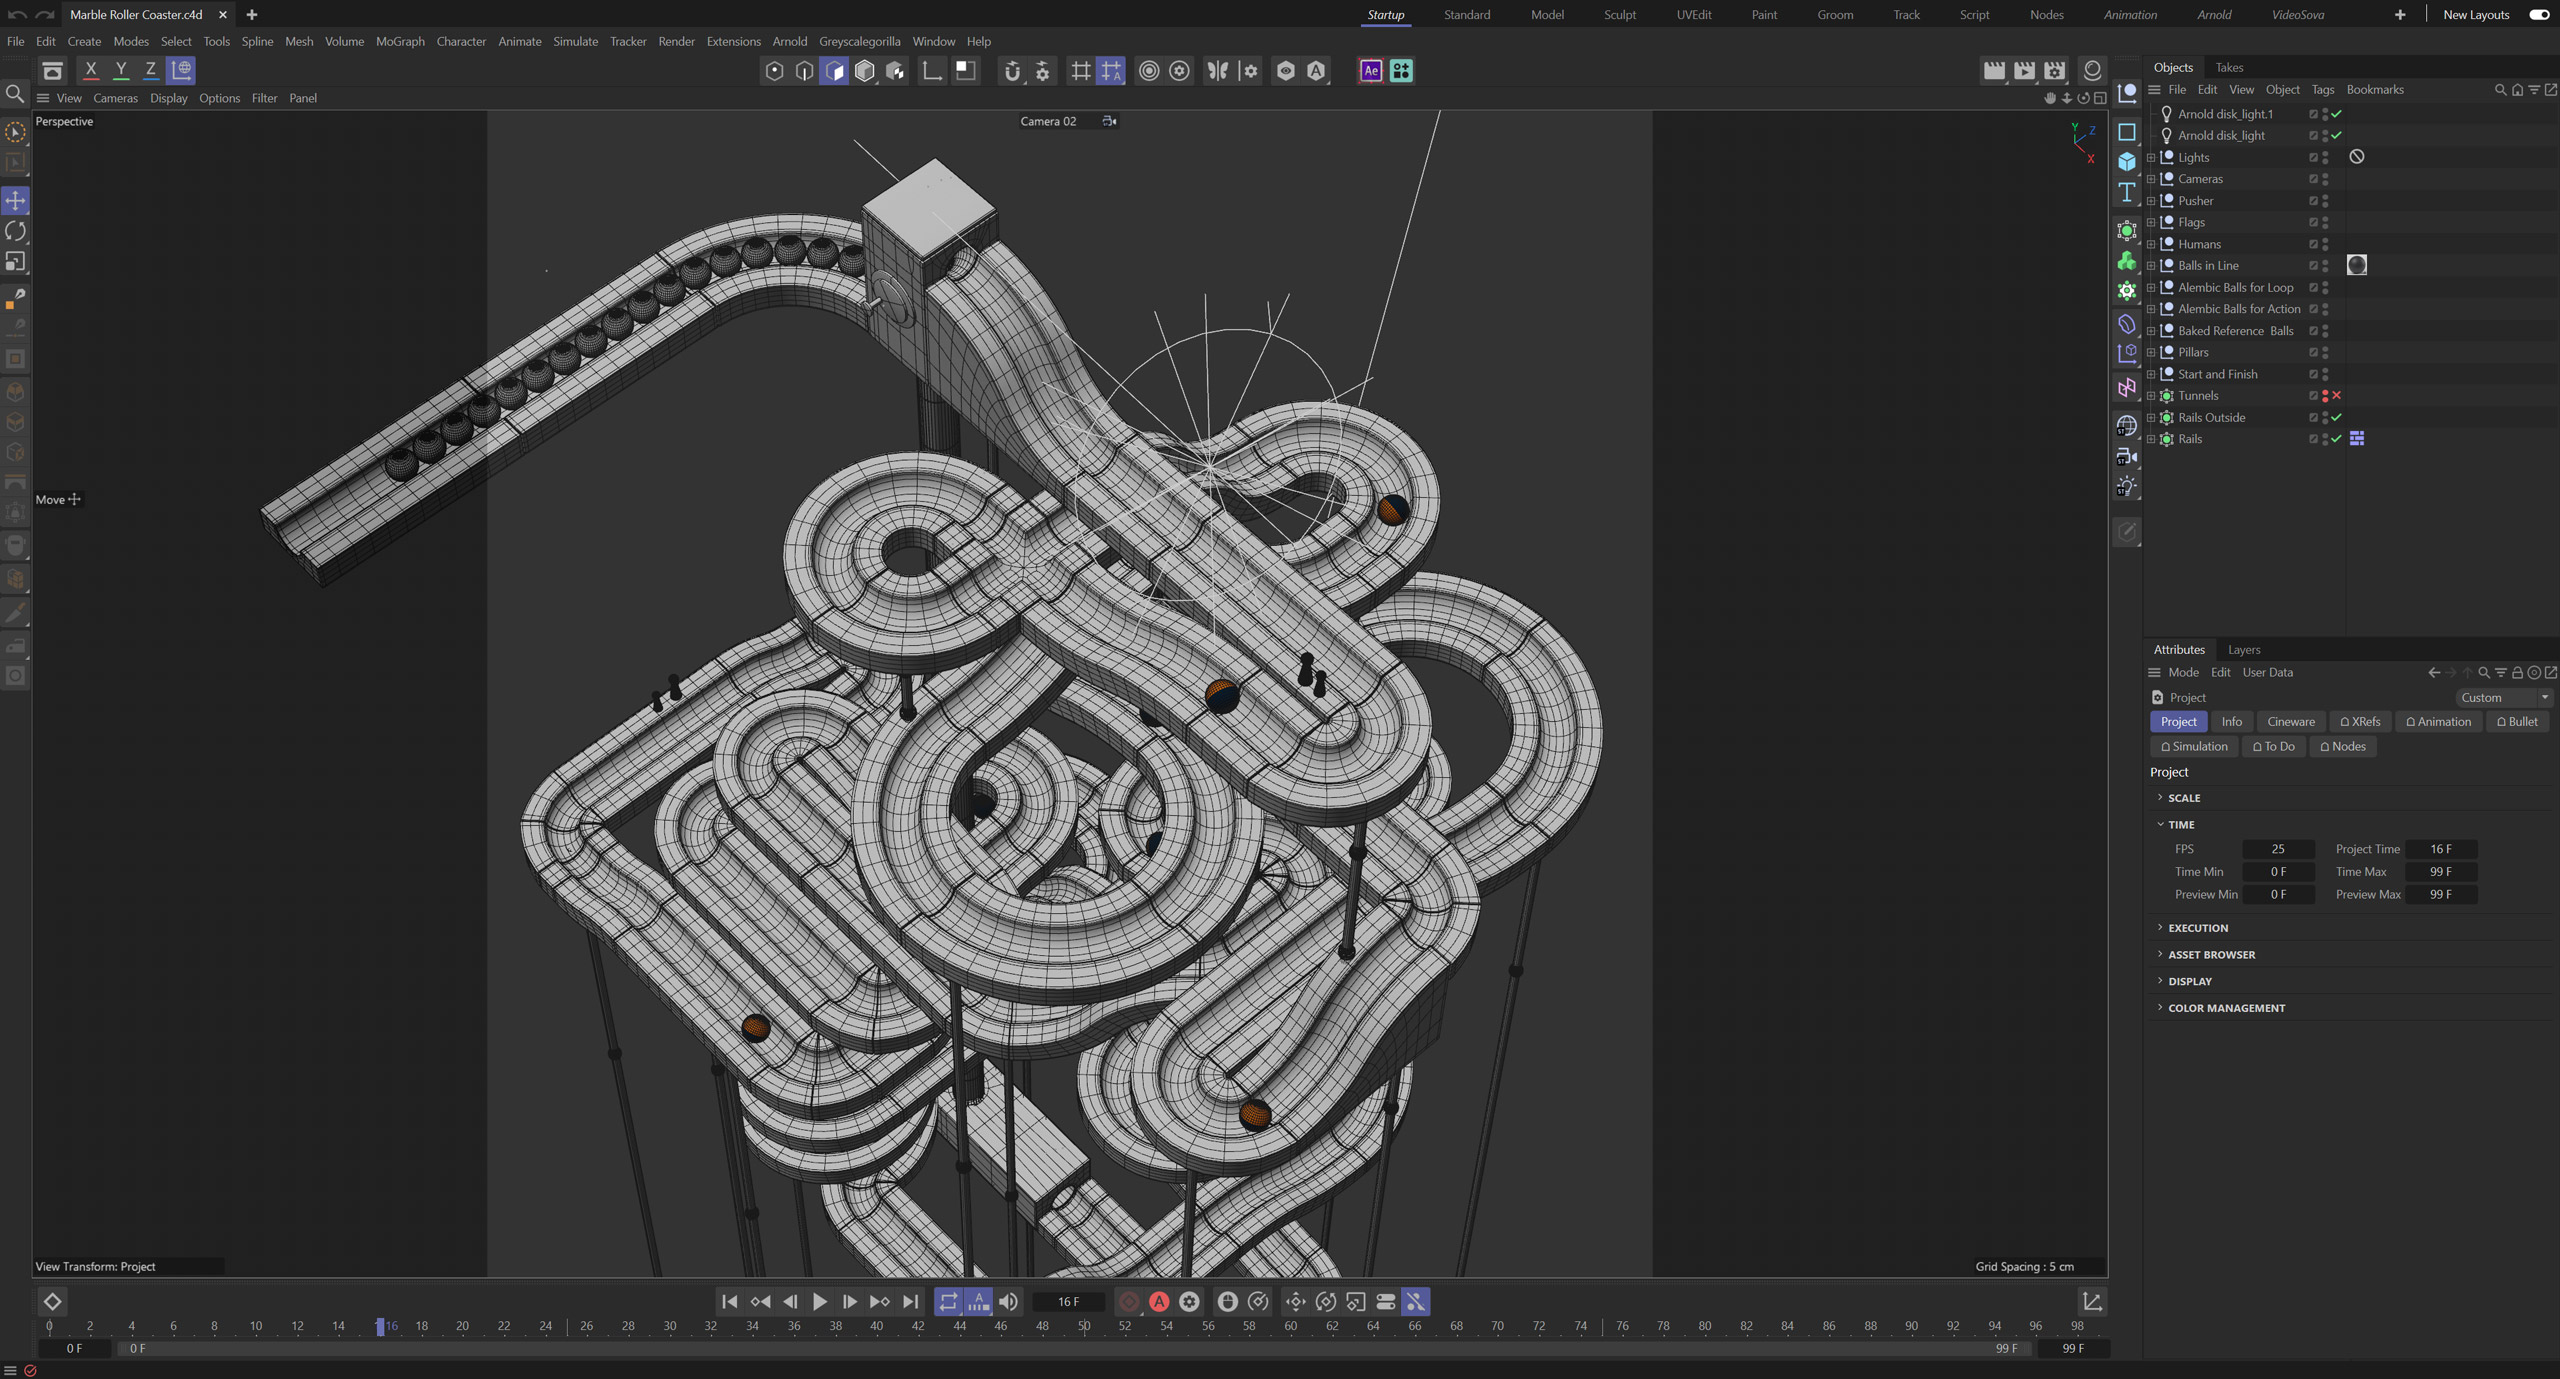
Task: Toggle the New Layouts switch
Action: point(2538,14)
